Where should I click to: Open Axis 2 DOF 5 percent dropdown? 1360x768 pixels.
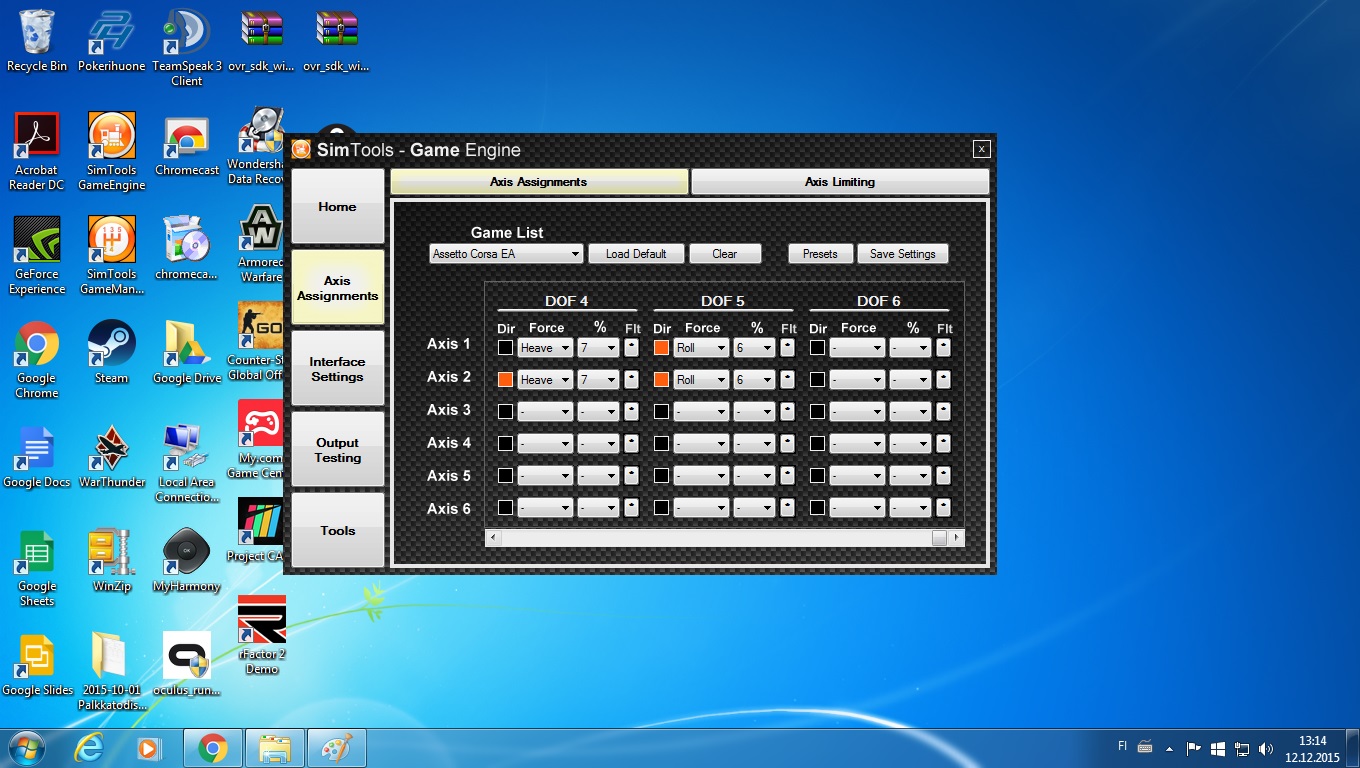pos(754,380)
